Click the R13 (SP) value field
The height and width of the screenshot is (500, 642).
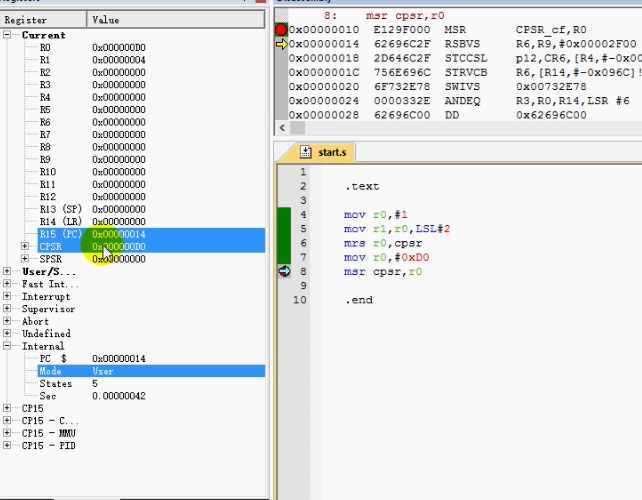119,209
